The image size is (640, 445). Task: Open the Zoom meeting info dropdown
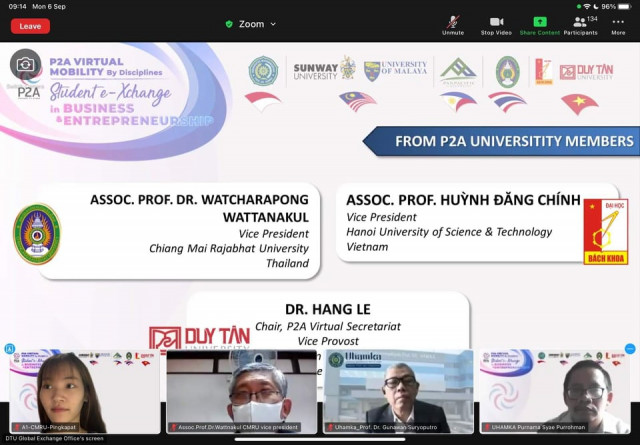[251, 24]
